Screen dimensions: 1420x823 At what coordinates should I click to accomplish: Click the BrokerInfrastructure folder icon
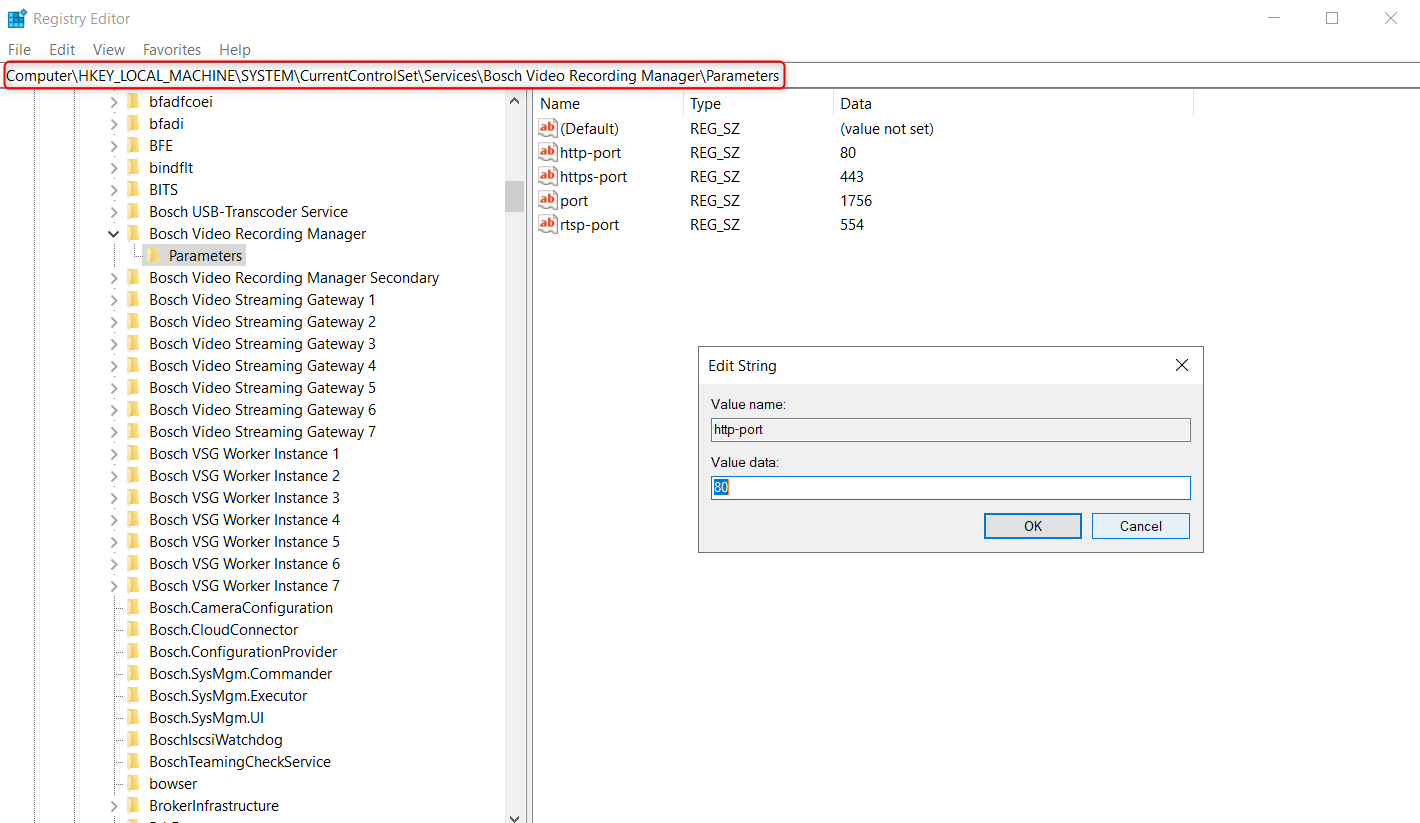click(x=134, y=805)
